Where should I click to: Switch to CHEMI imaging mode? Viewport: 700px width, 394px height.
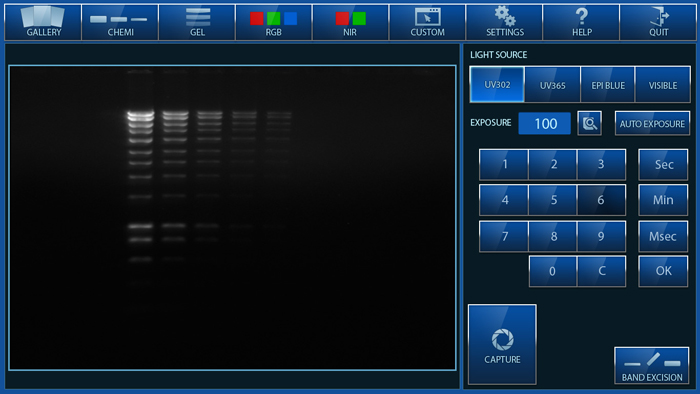[120, 22]
